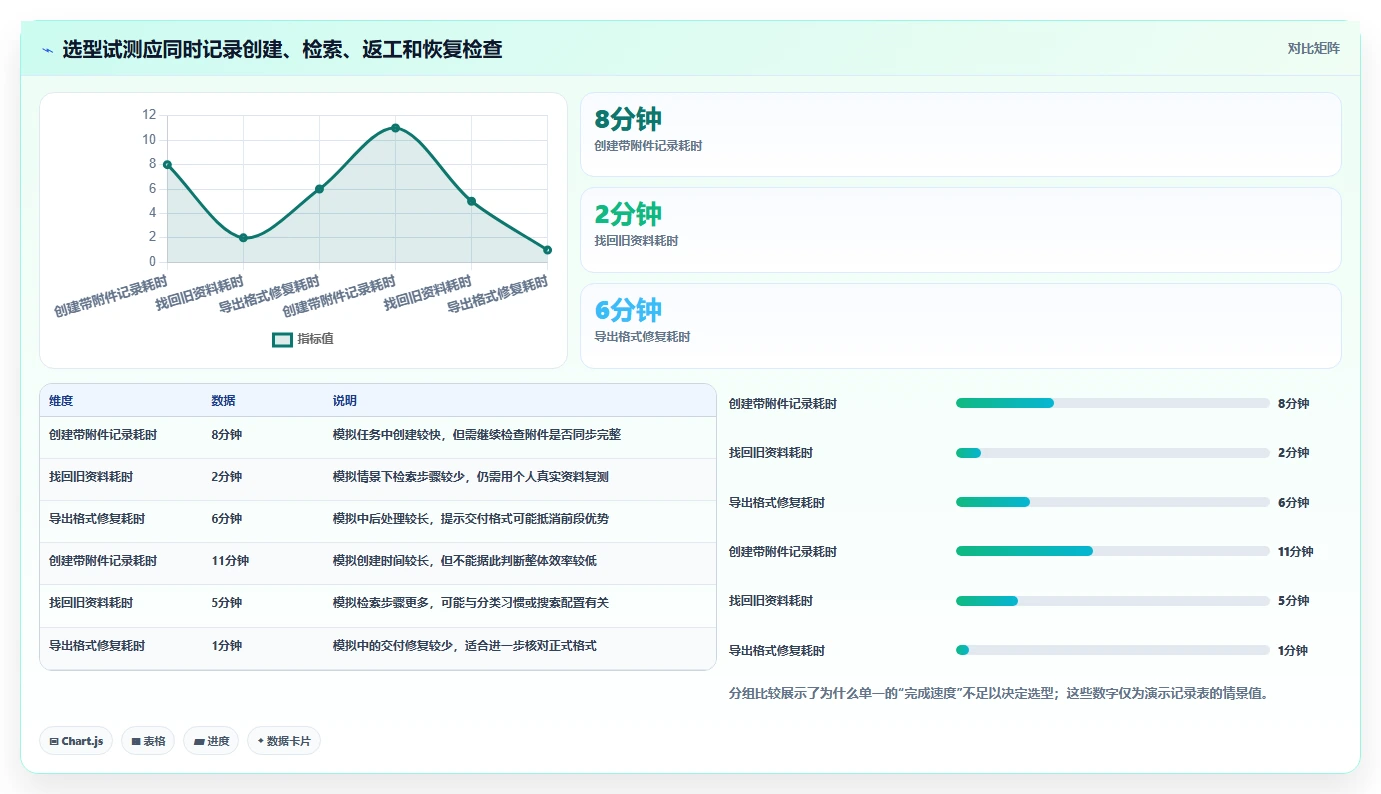Click the text 模拟创建时间较长，但不能据此判断整体效率较低

(x=465, y=561)
